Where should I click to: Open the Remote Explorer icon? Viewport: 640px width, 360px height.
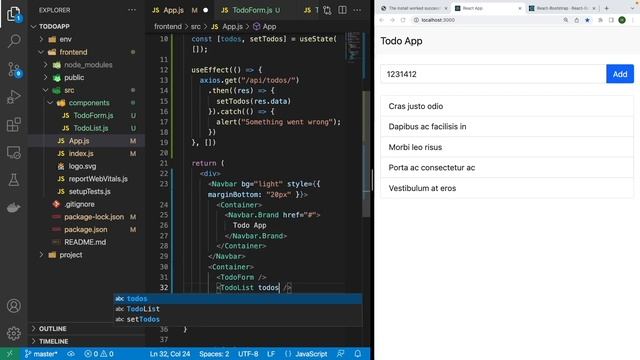(x=13, y=153)
